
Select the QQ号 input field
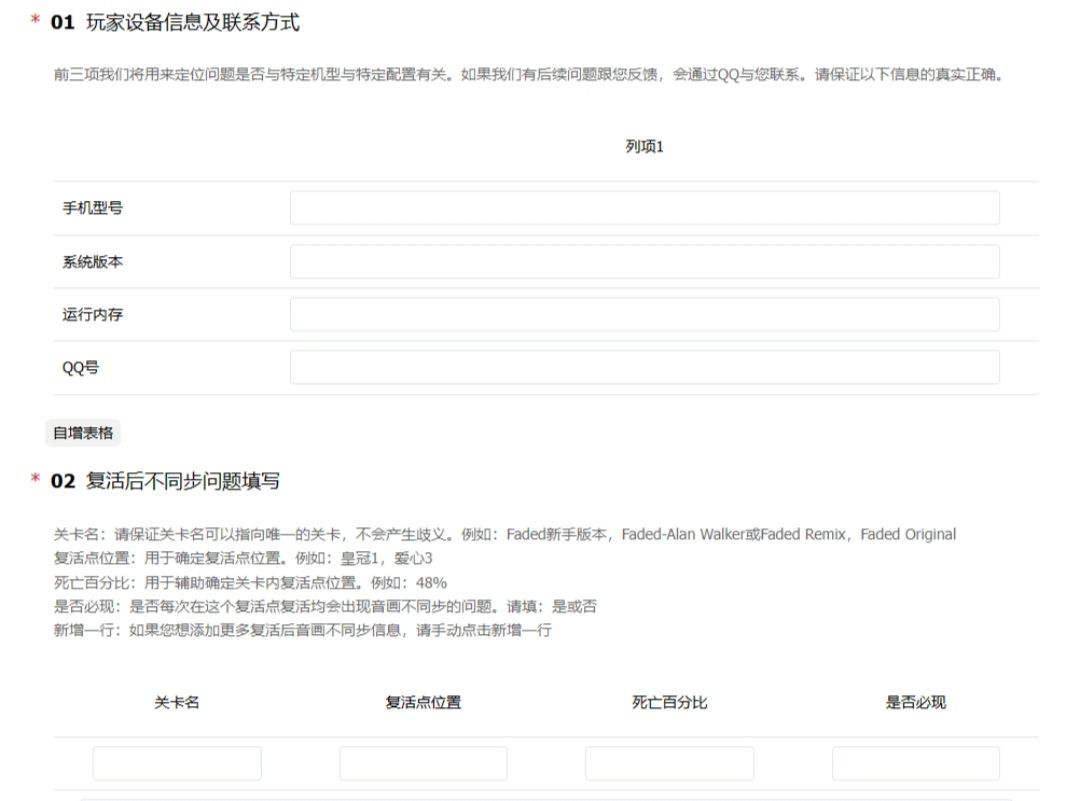644,367
